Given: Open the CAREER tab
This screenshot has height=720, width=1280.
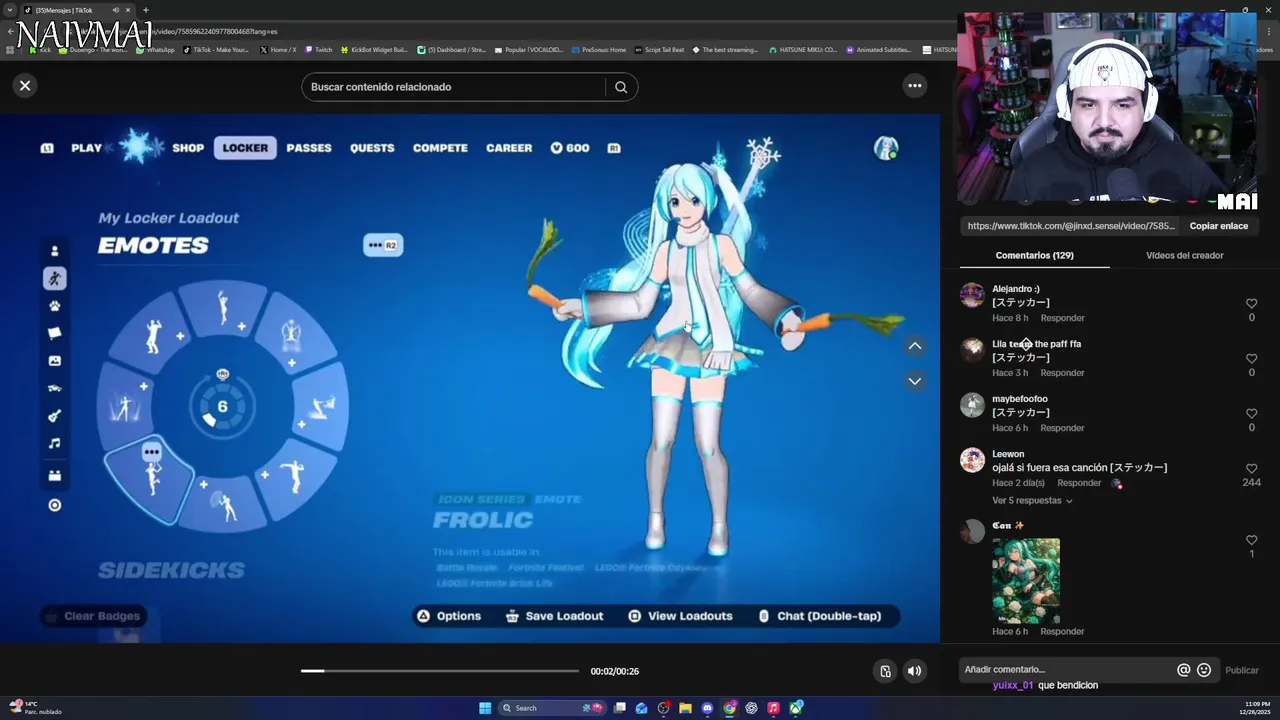Looking at the screenshot, I should (x=509, y=148).
